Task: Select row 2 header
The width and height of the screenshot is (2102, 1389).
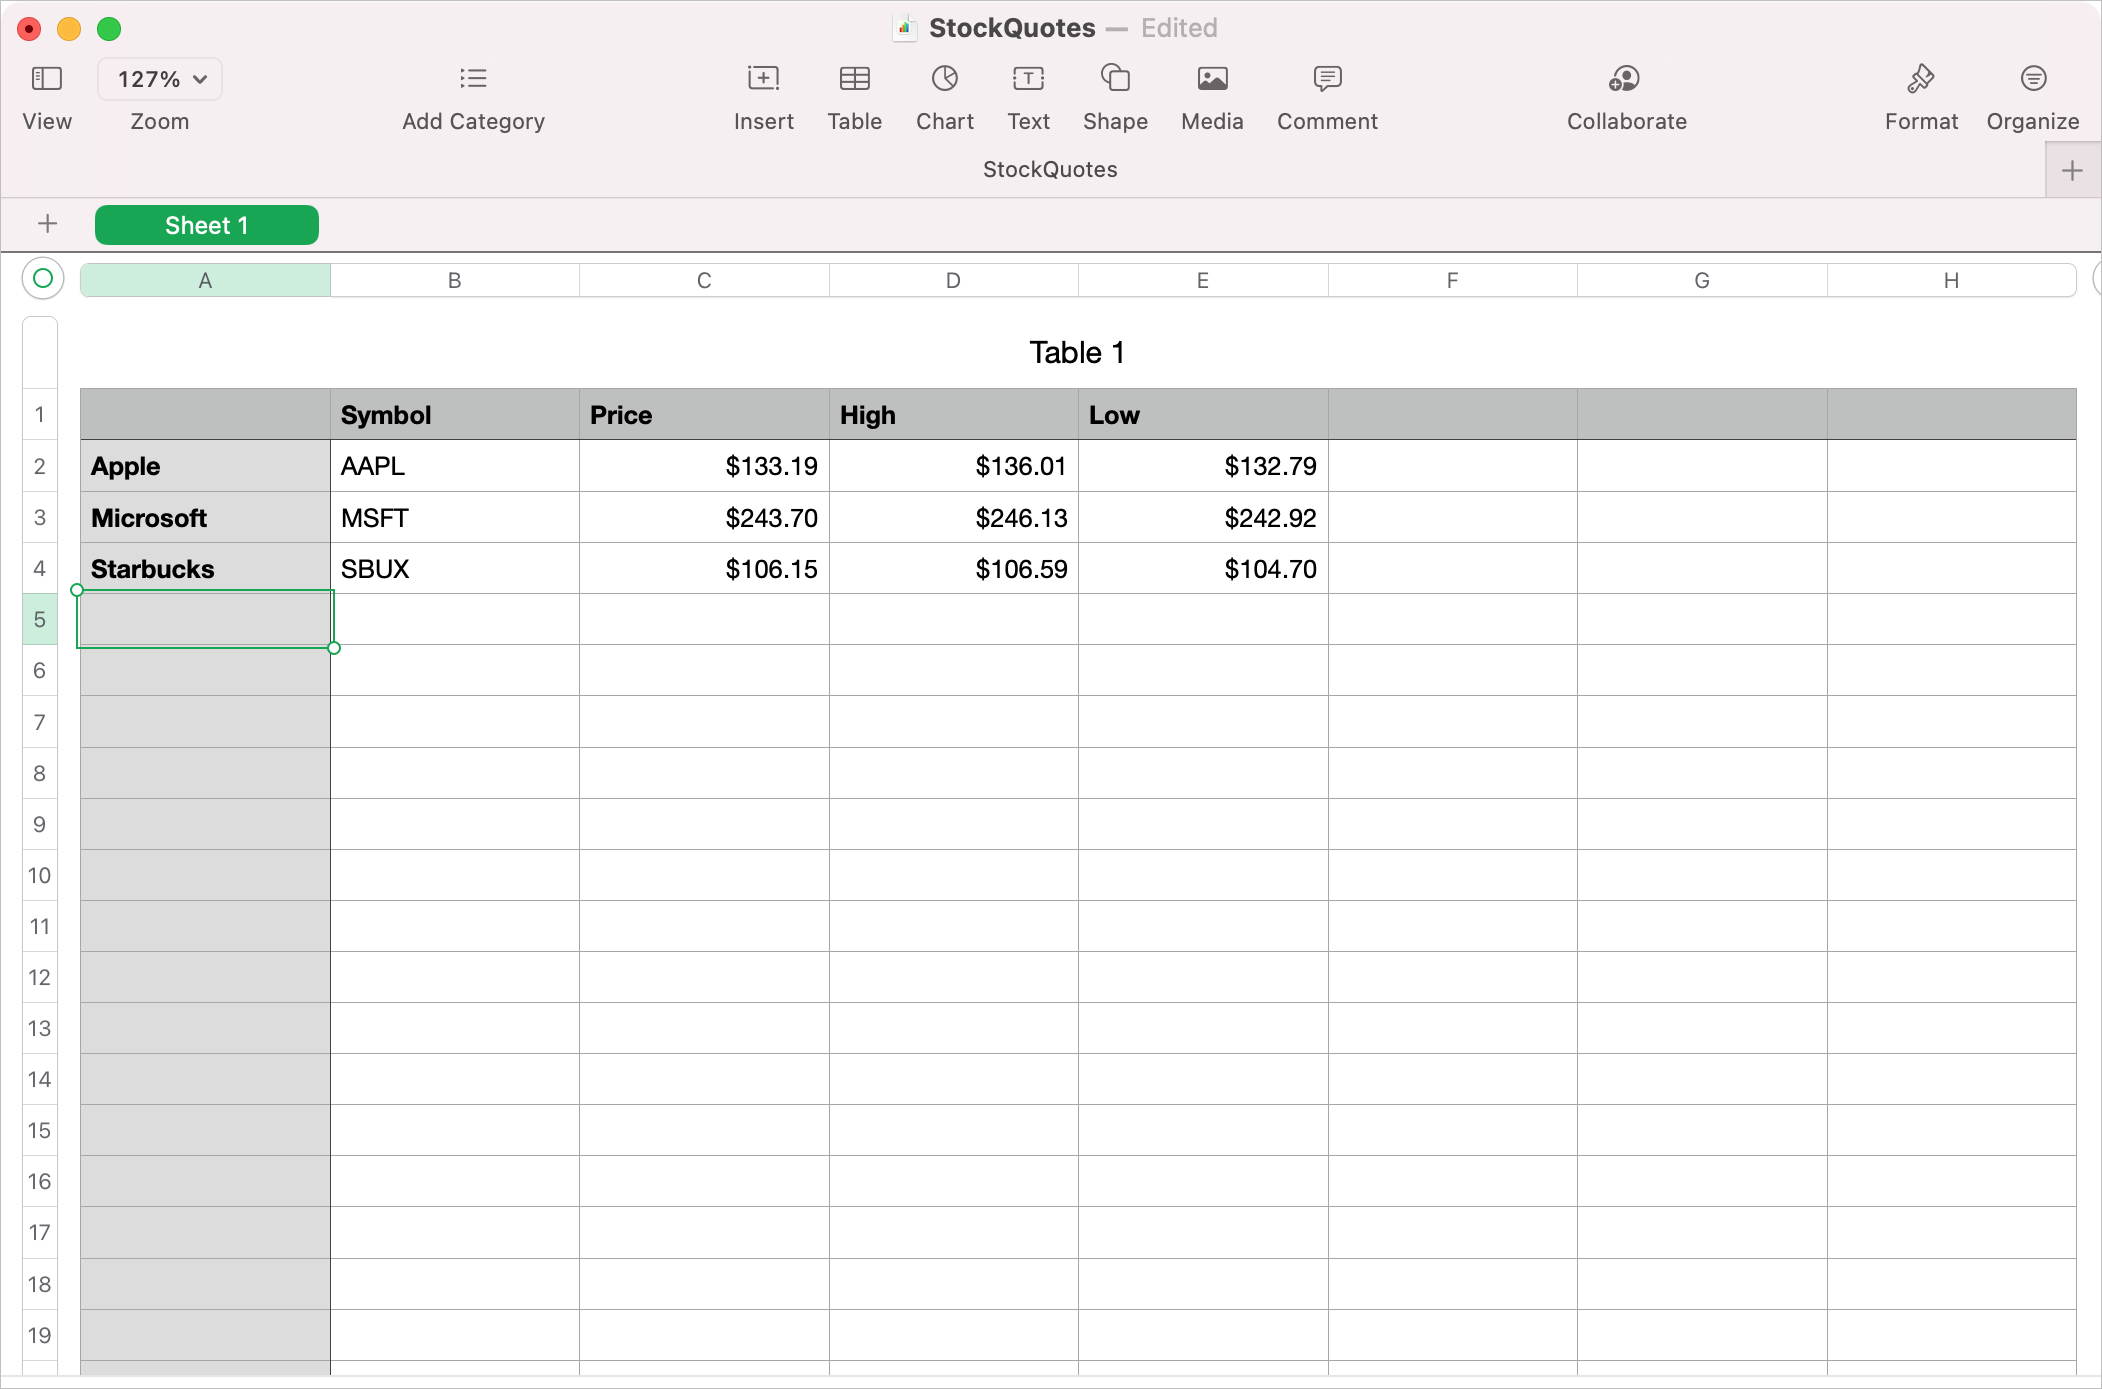Action: pyautogui.click(x=40, y=466)
